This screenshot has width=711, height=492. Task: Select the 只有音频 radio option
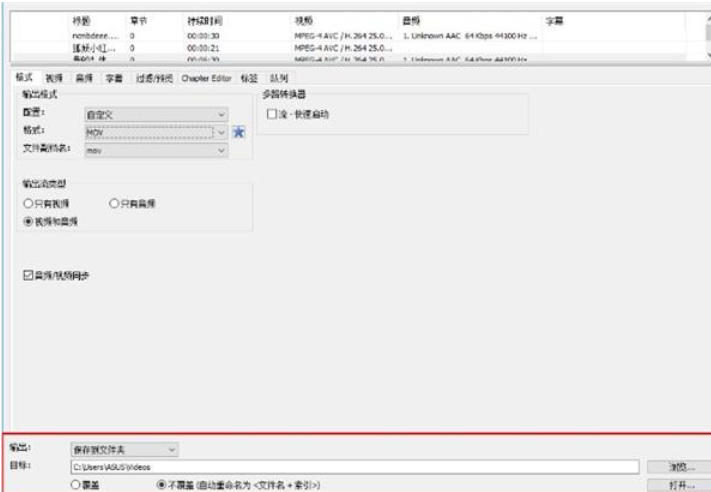tap(114, 204)
